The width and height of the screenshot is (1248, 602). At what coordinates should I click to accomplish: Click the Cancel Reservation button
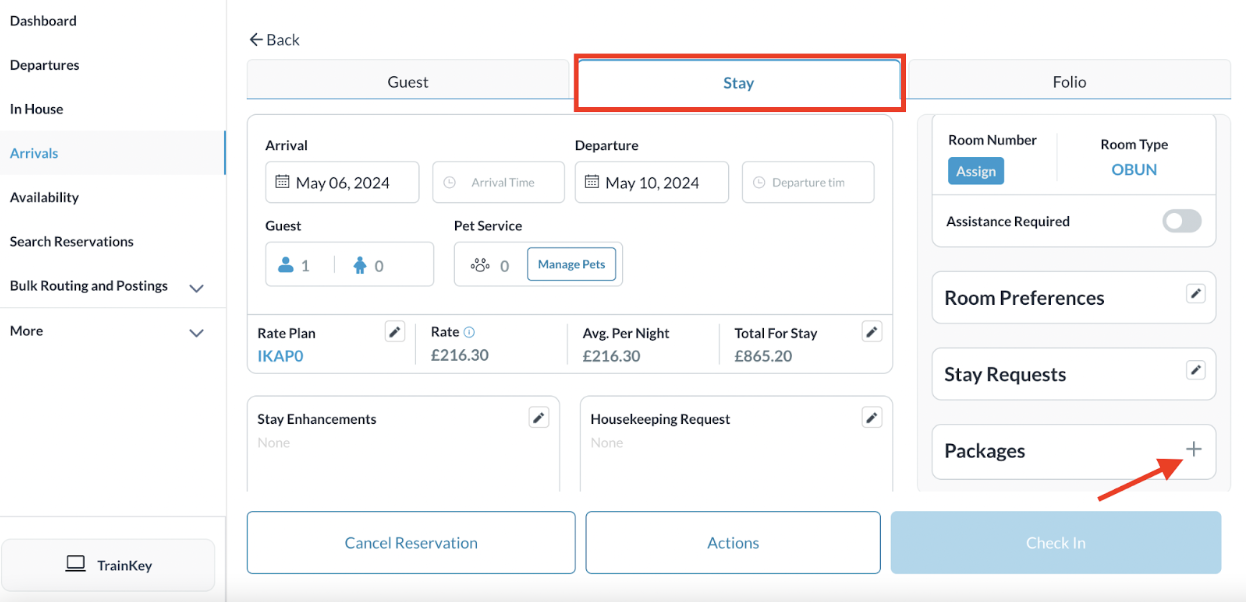[411, 543]
